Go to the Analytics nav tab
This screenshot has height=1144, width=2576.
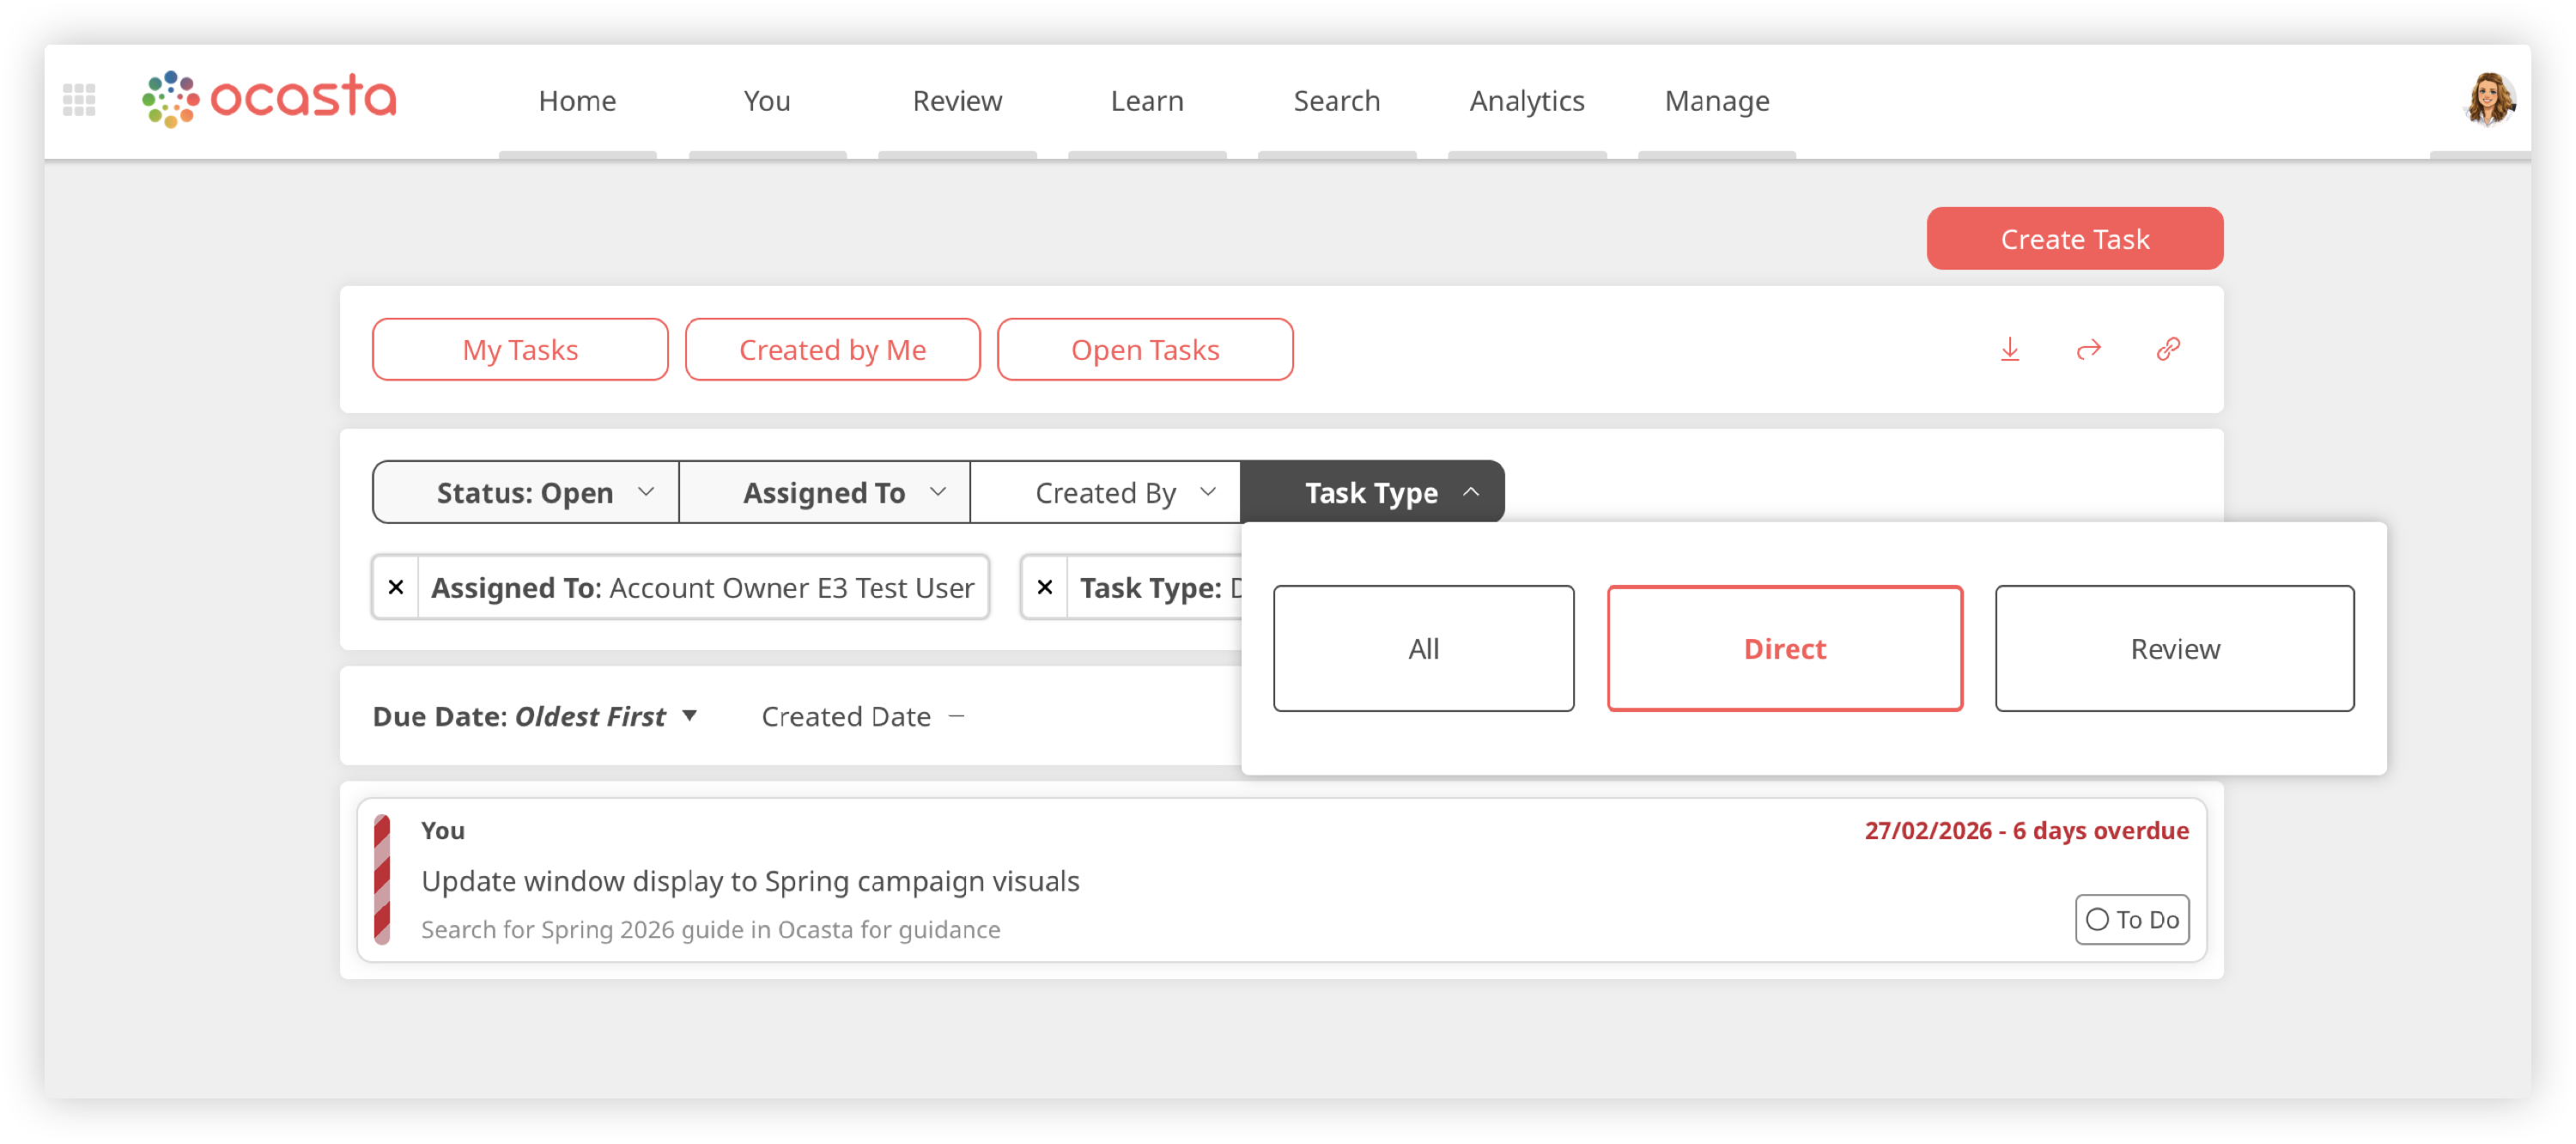[x=1526, y=101]
